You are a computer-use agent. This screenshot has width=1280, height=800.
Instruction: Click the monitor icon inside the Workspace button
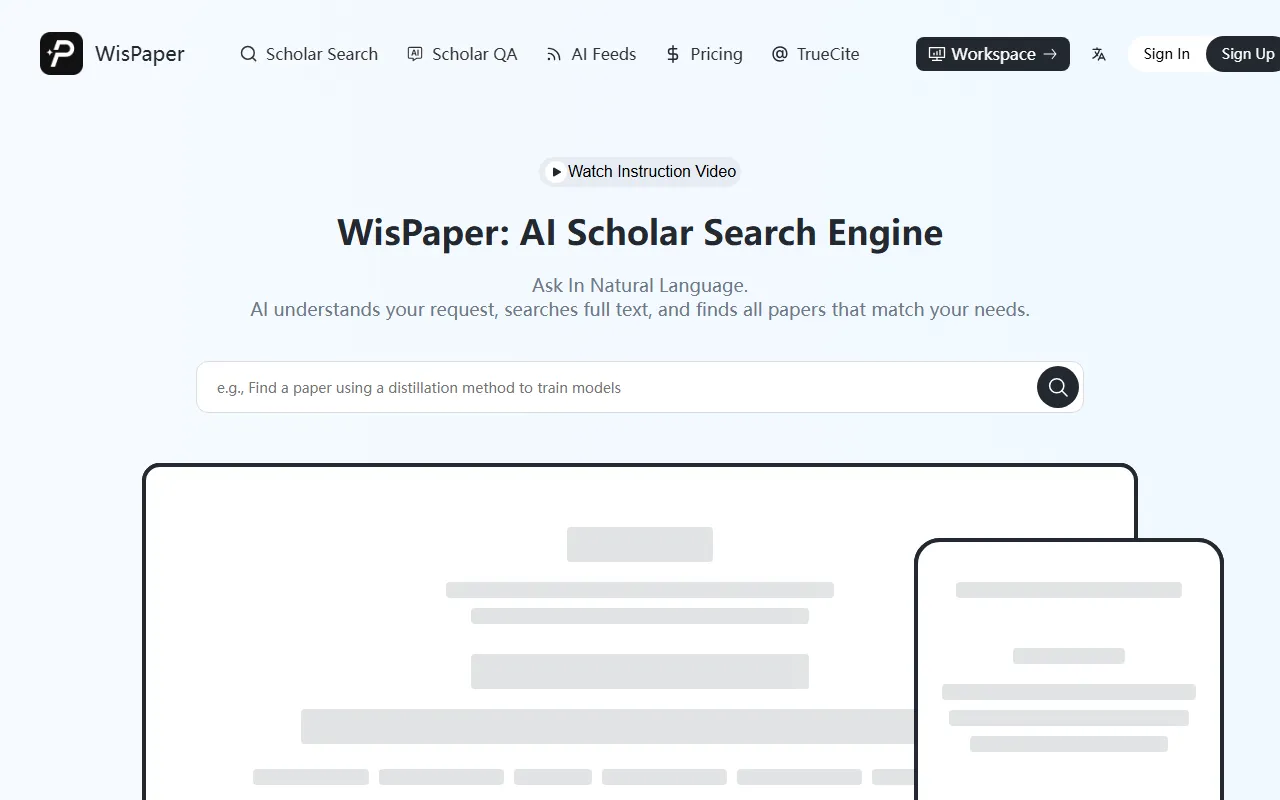(935, 54)
